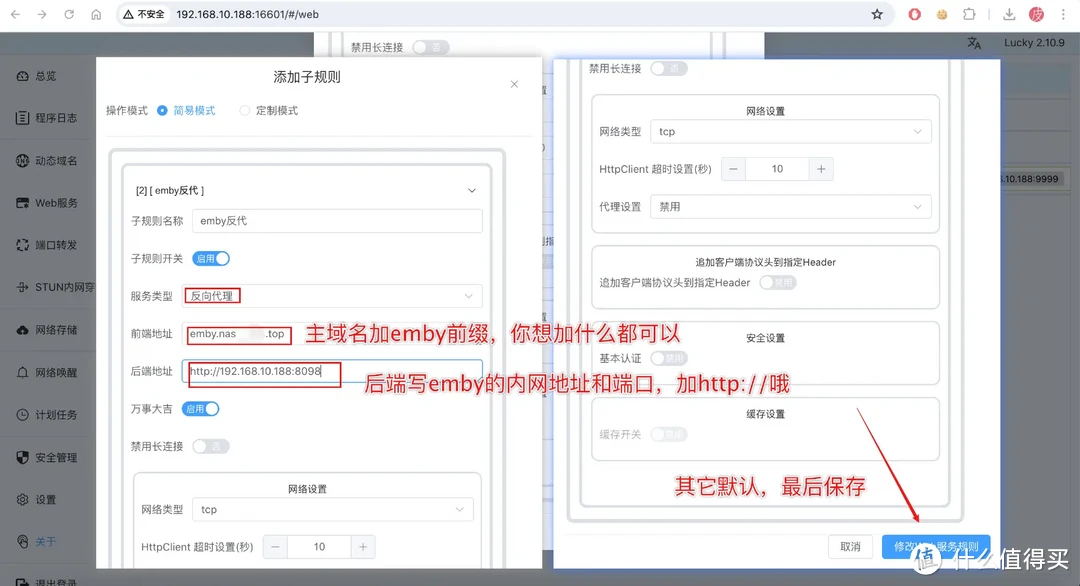The width and height of the screenshot is (1080, 586).
Task: Click the 关于 sidebar icon
Action: [x=22, y=541]
